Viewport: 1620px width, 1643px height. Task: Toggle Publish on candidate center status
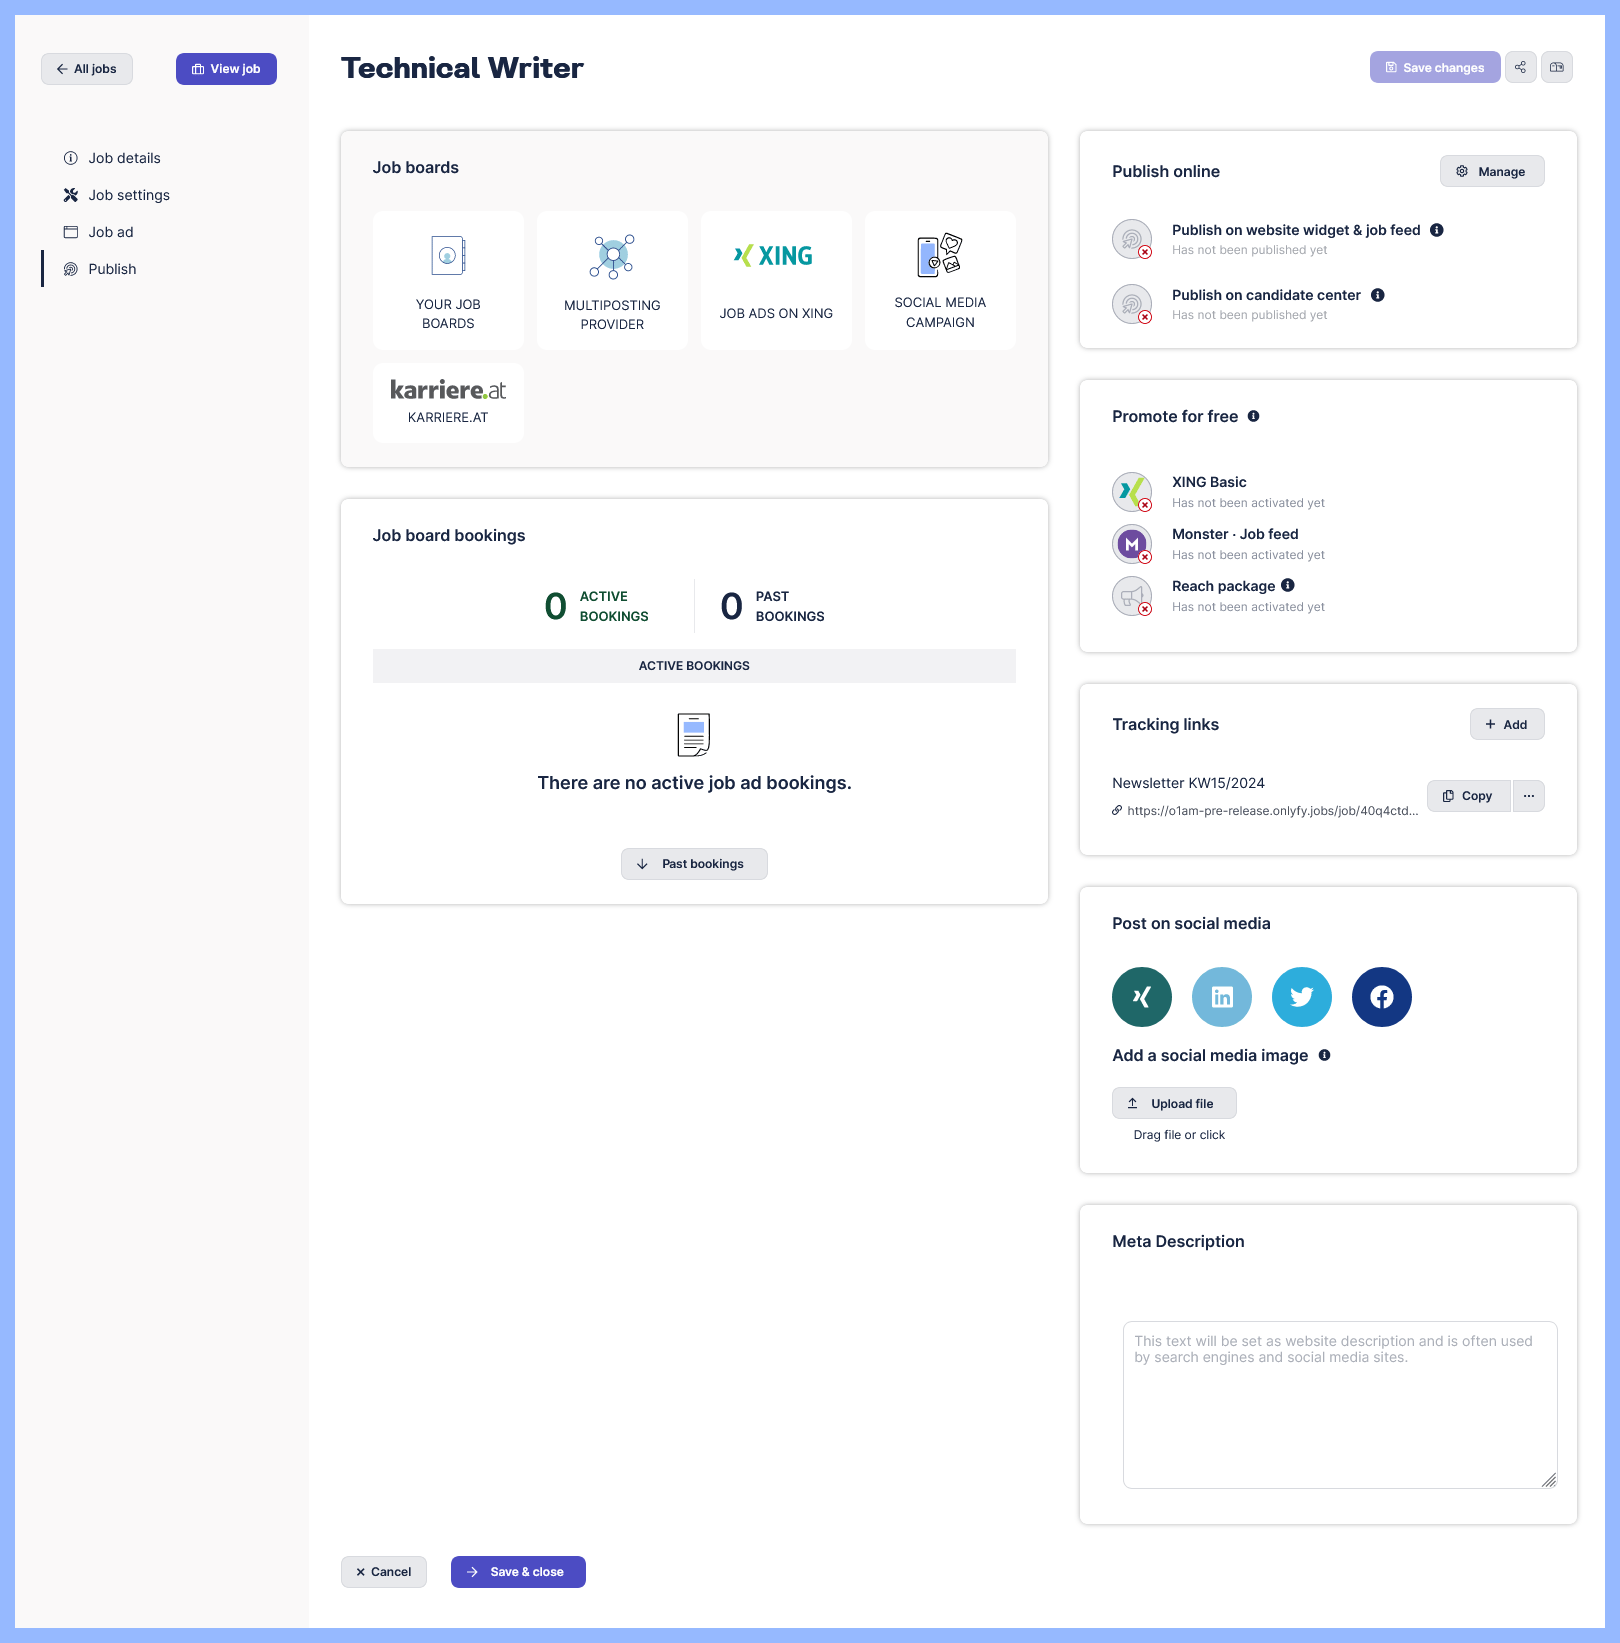(1132, 304)
